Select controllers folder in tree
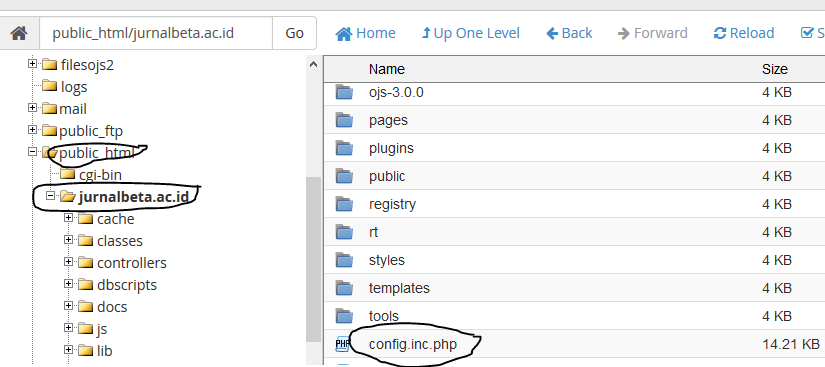 pos(132,263)
